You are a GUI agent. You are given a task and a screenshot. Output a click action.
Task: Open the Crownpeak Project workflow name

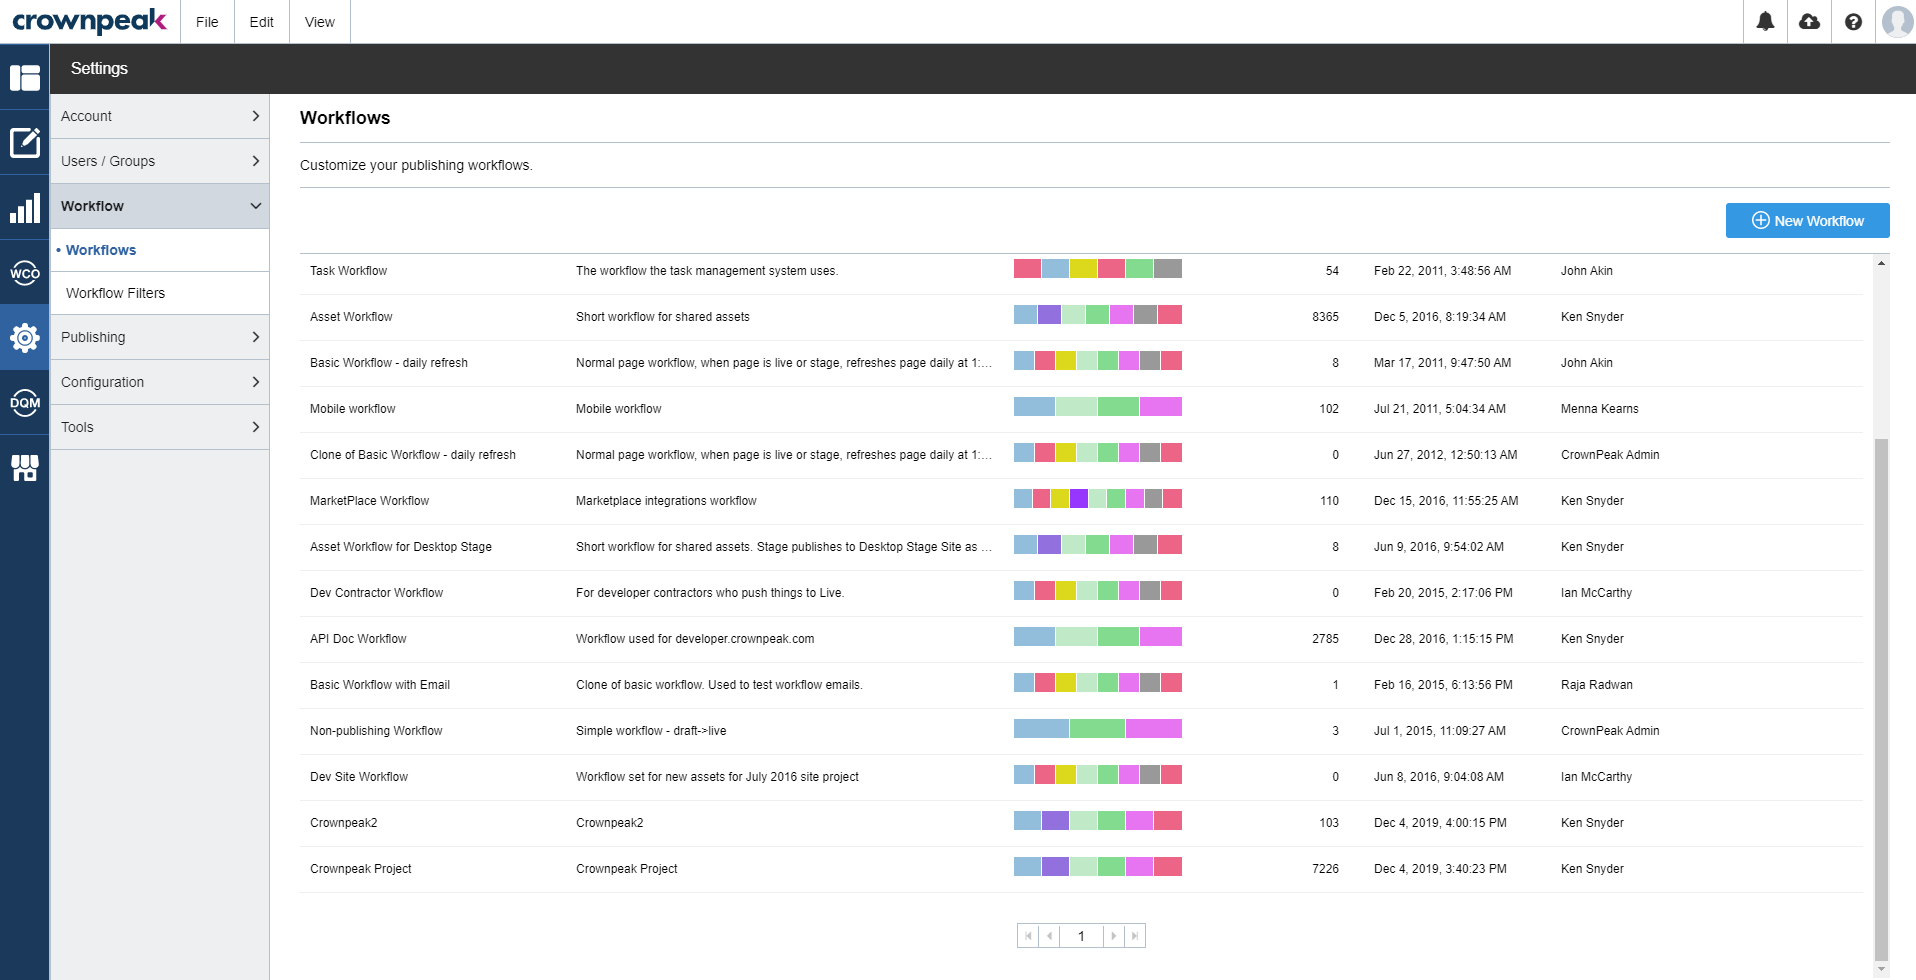pos(360,869)
